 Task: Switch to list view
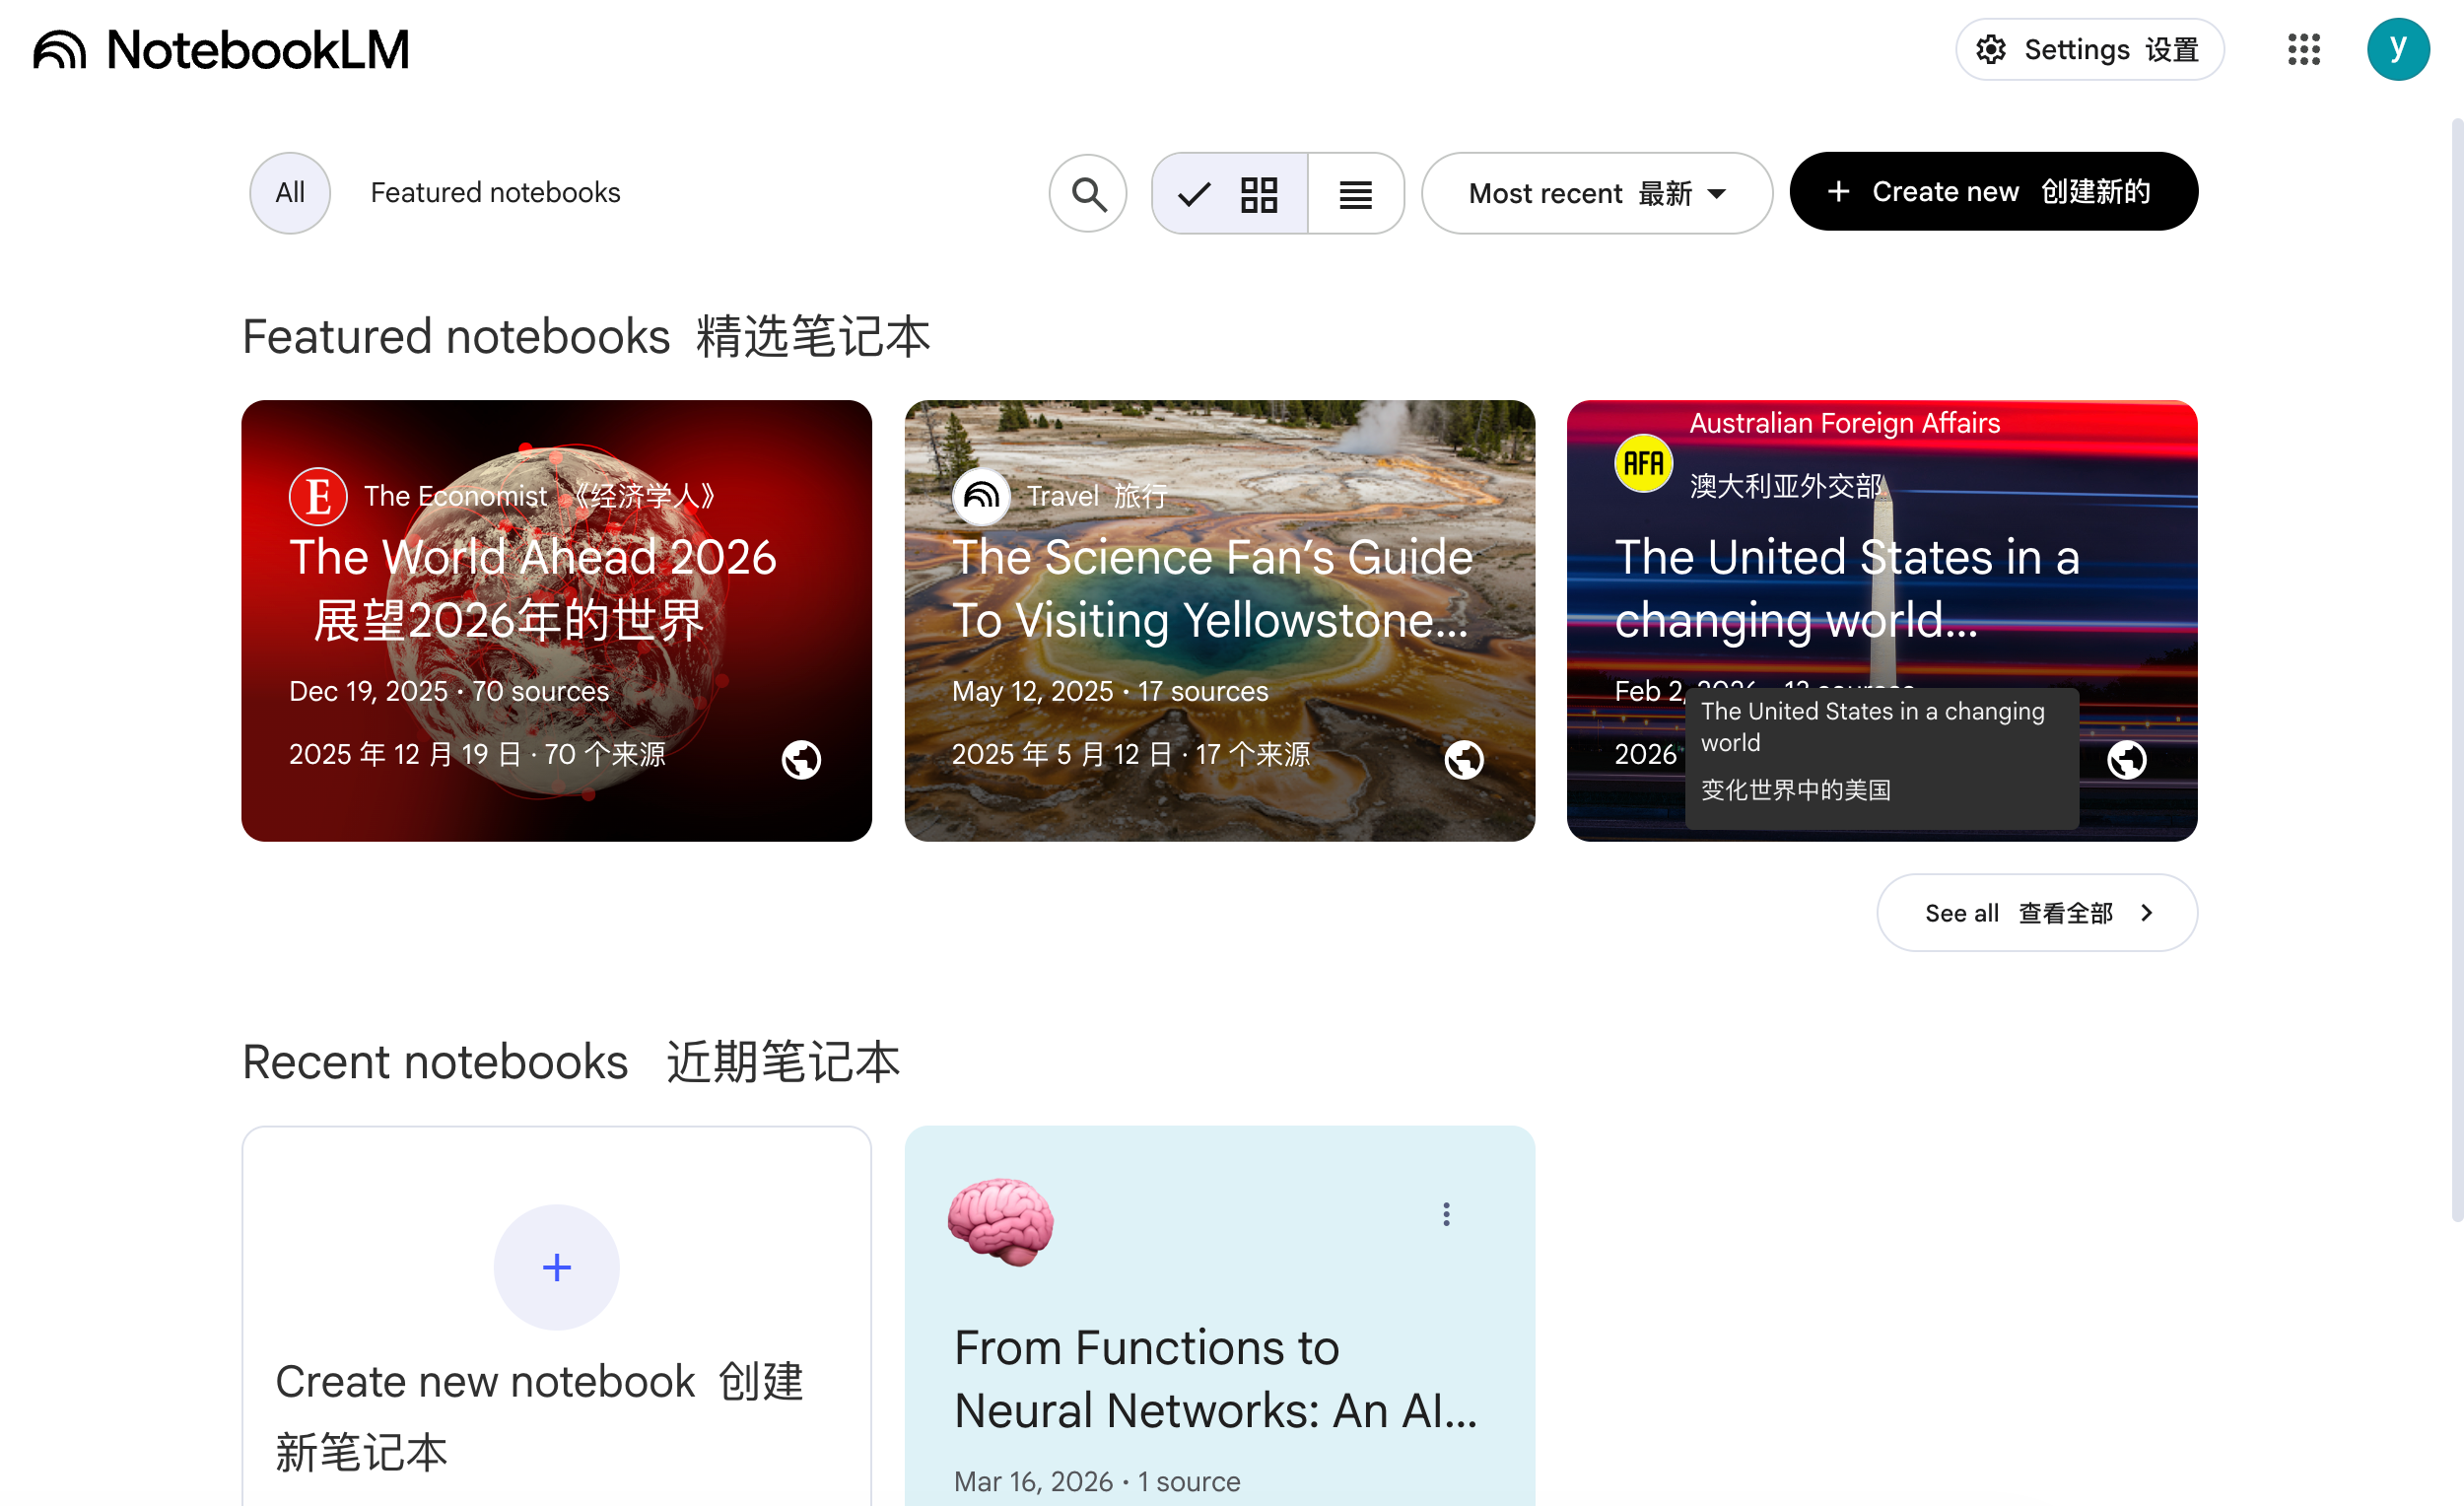pos(1355,193)
